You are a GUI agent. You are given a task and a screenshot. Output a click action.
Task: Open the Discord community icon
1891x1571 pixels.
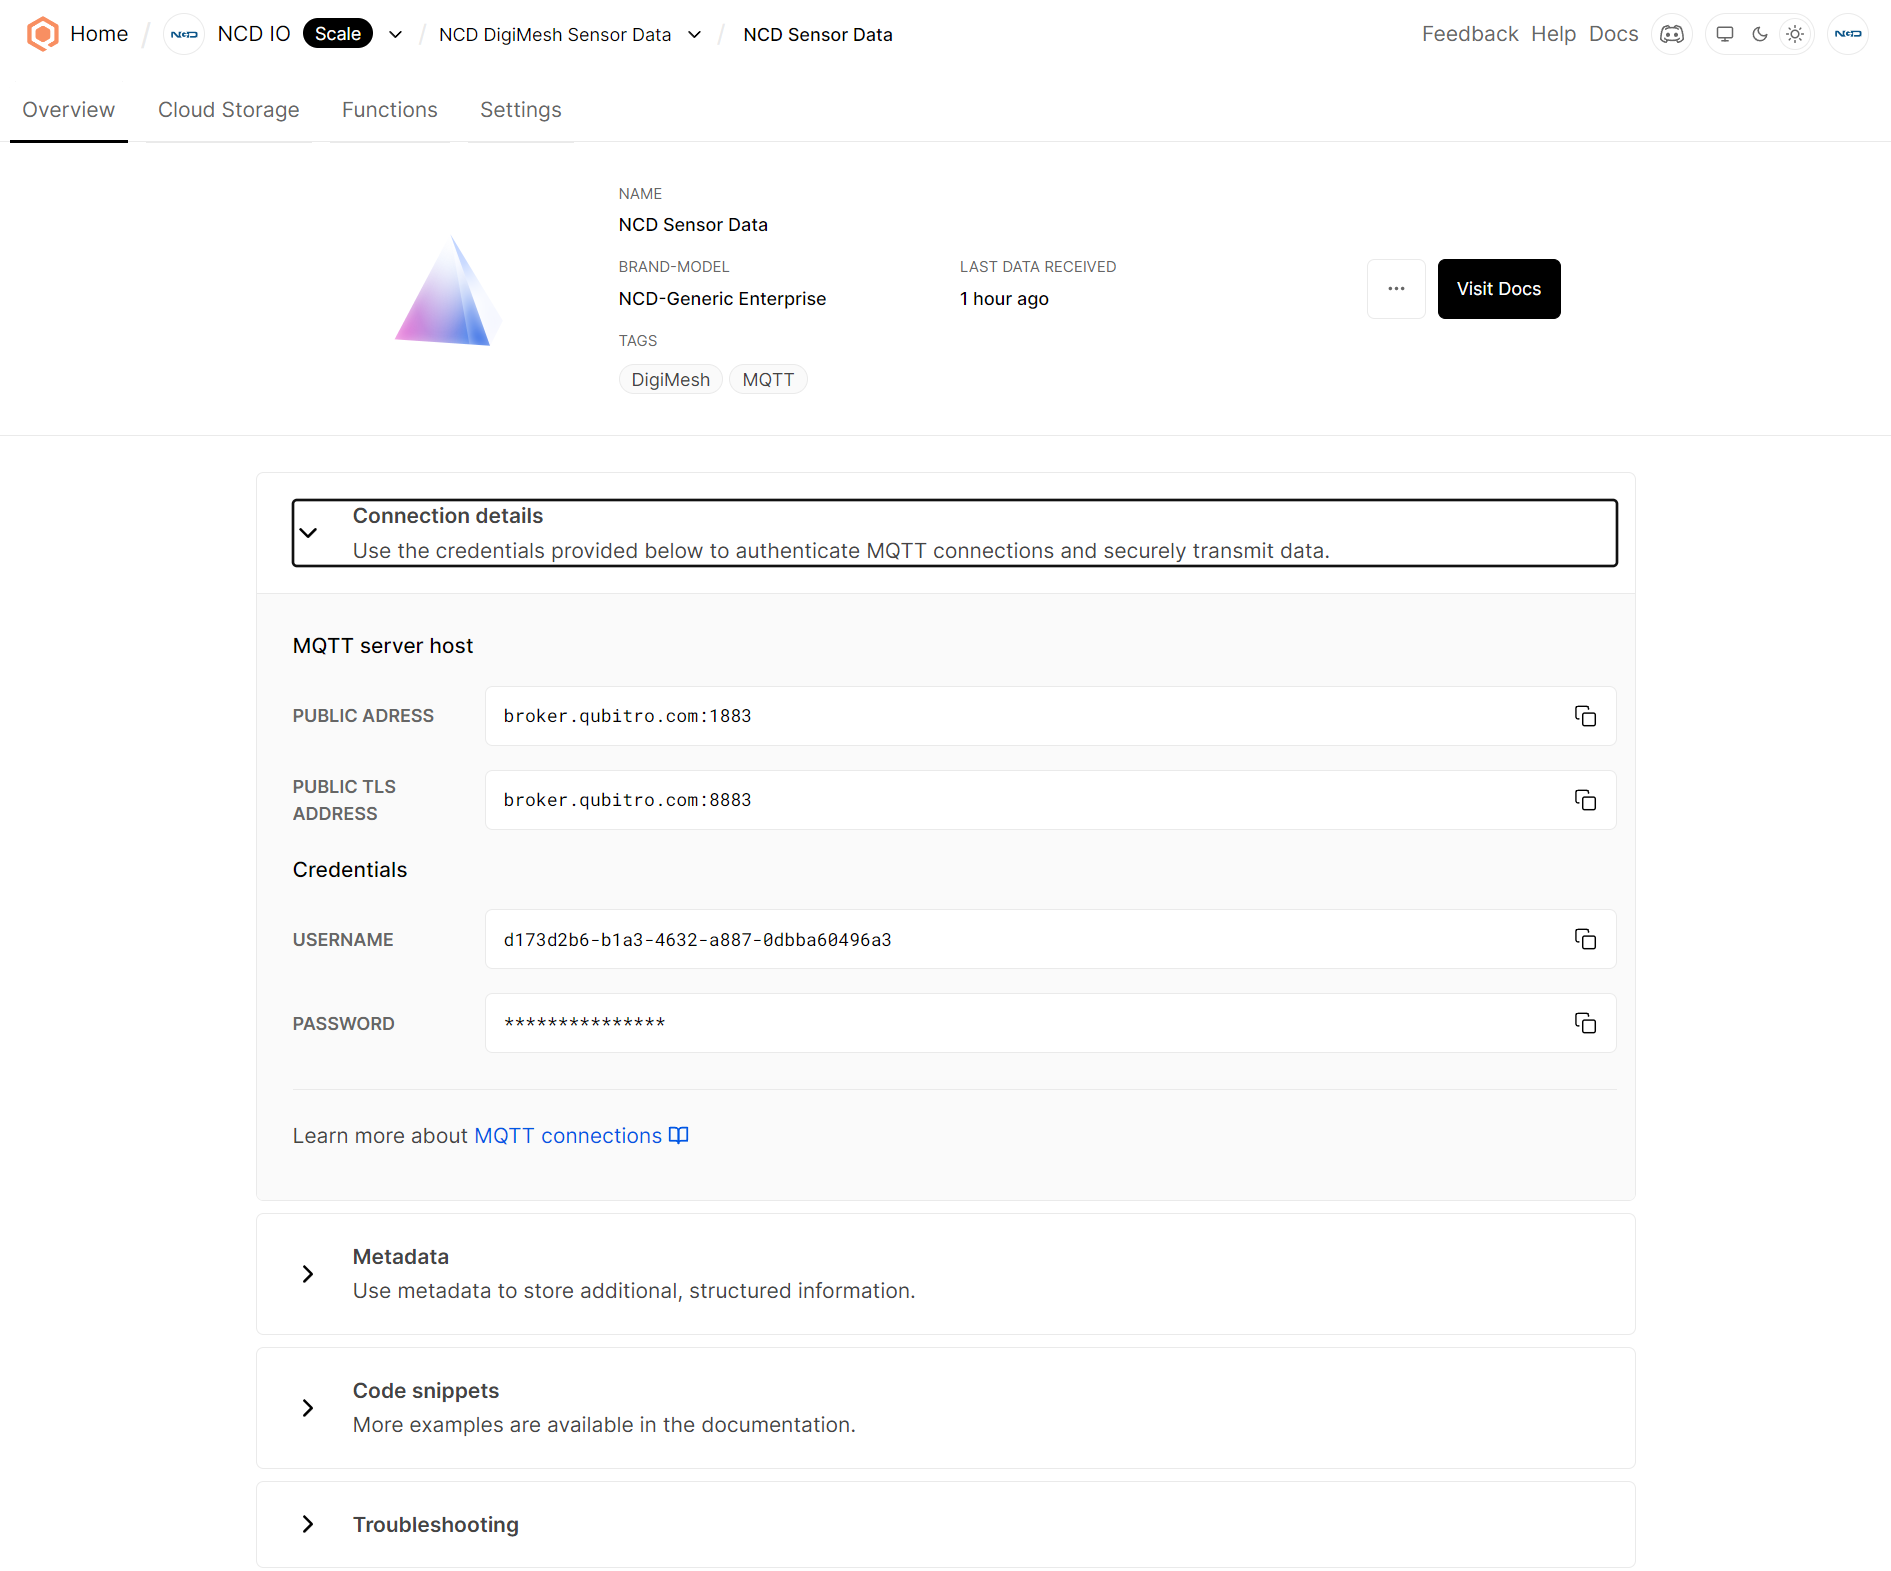coord(1671,33)
